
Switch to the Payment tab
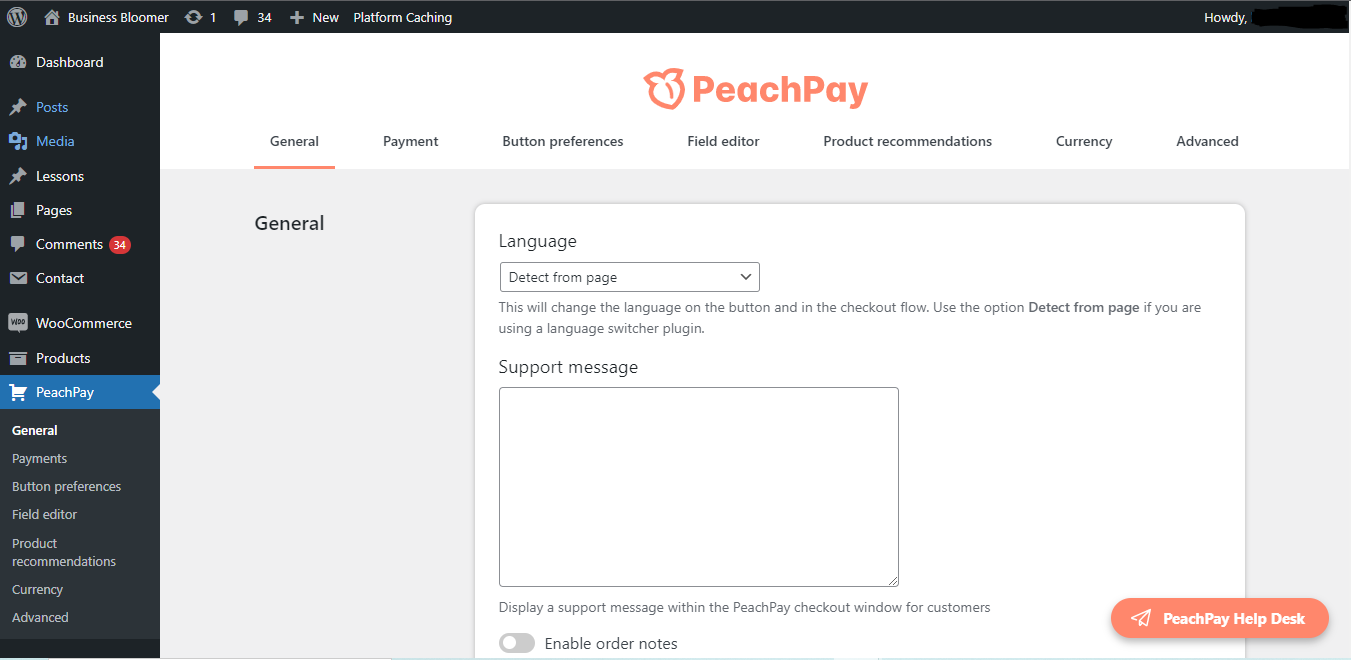tap(411, 141)
